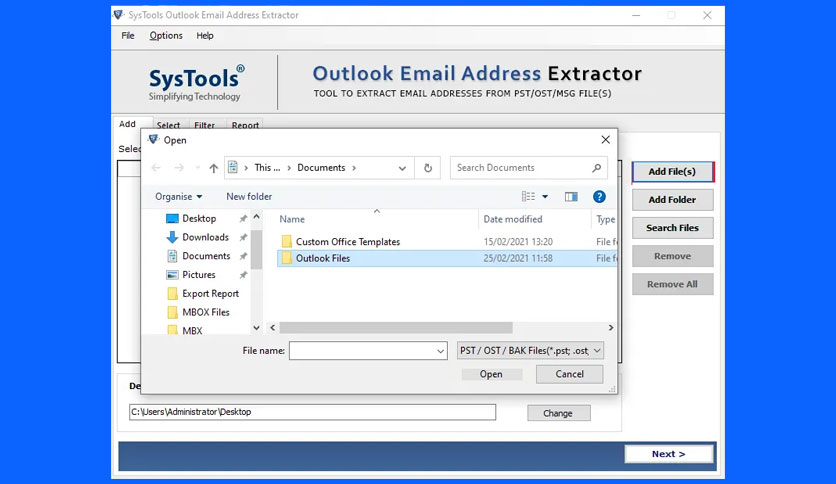The image size is (836, 484).
Task: Sort by Name column header
Action: coord(292,219)
